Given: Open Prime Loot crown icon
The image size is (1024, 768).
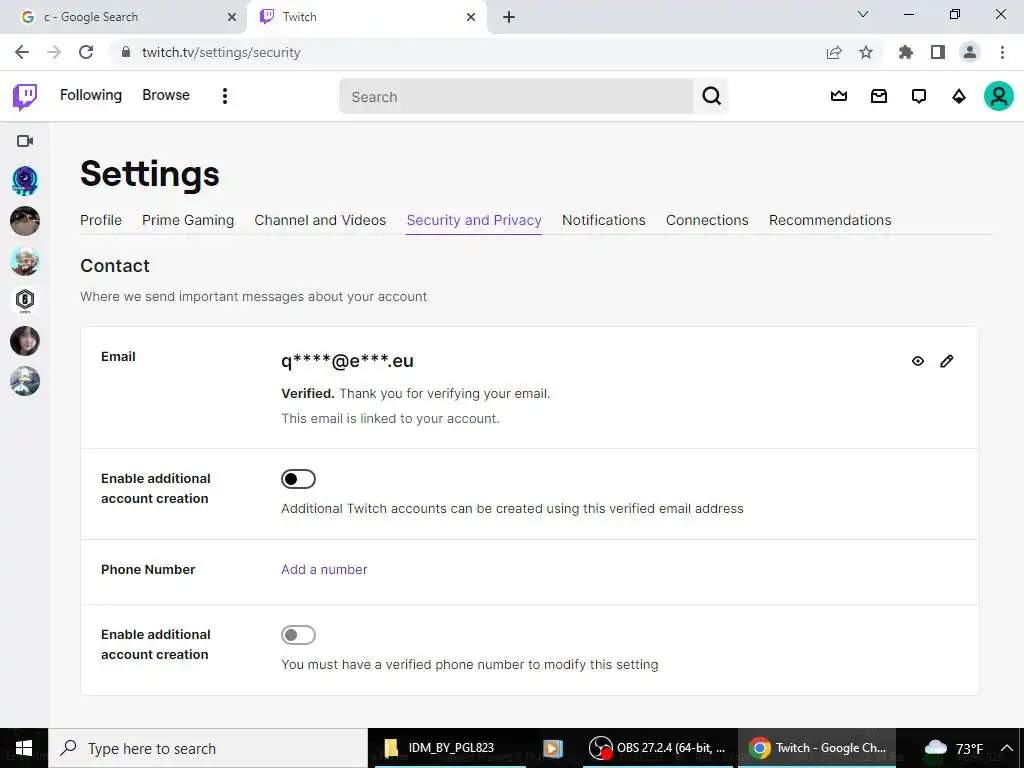Looking at the screenshot, I should click(839, 97).
